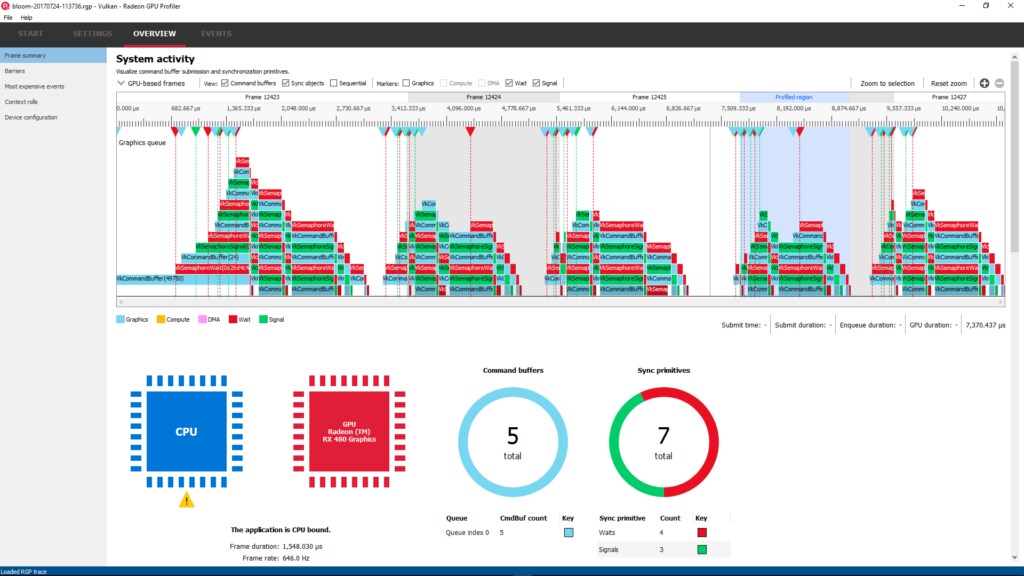
Task: Switch to the START tab
Action: point(31,33)
